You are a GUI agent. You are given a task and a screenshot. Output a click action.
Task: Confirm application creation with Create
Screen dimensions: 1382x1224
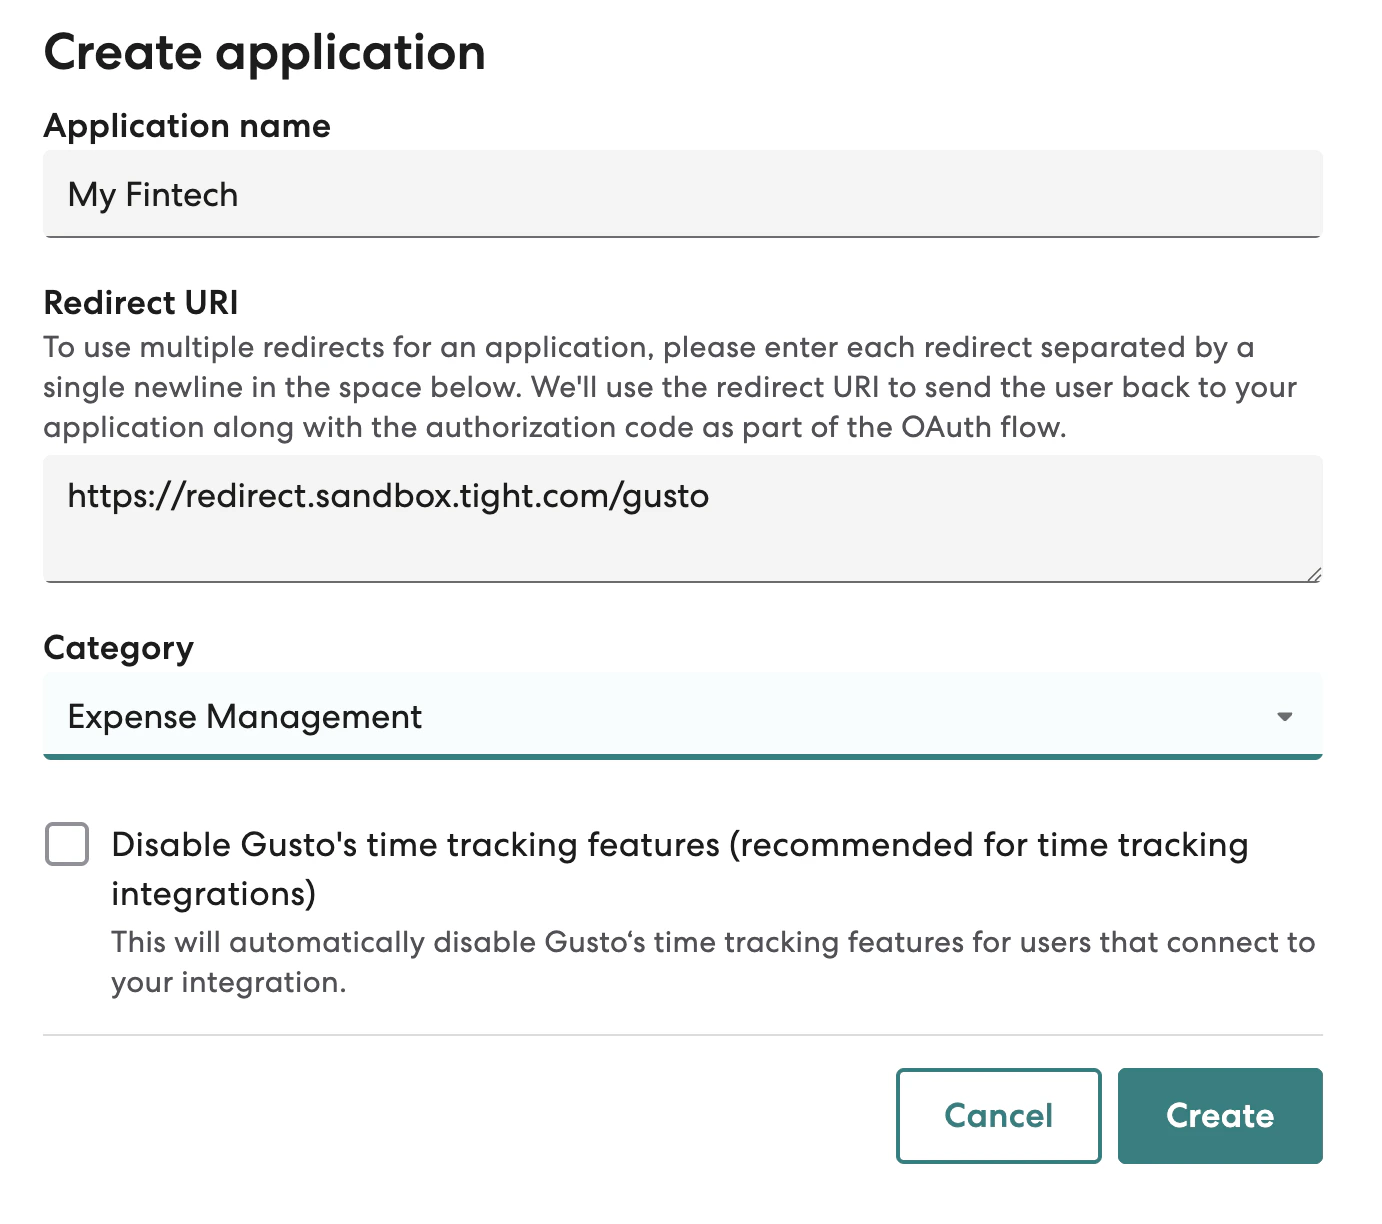(x=1220, y=1115)
